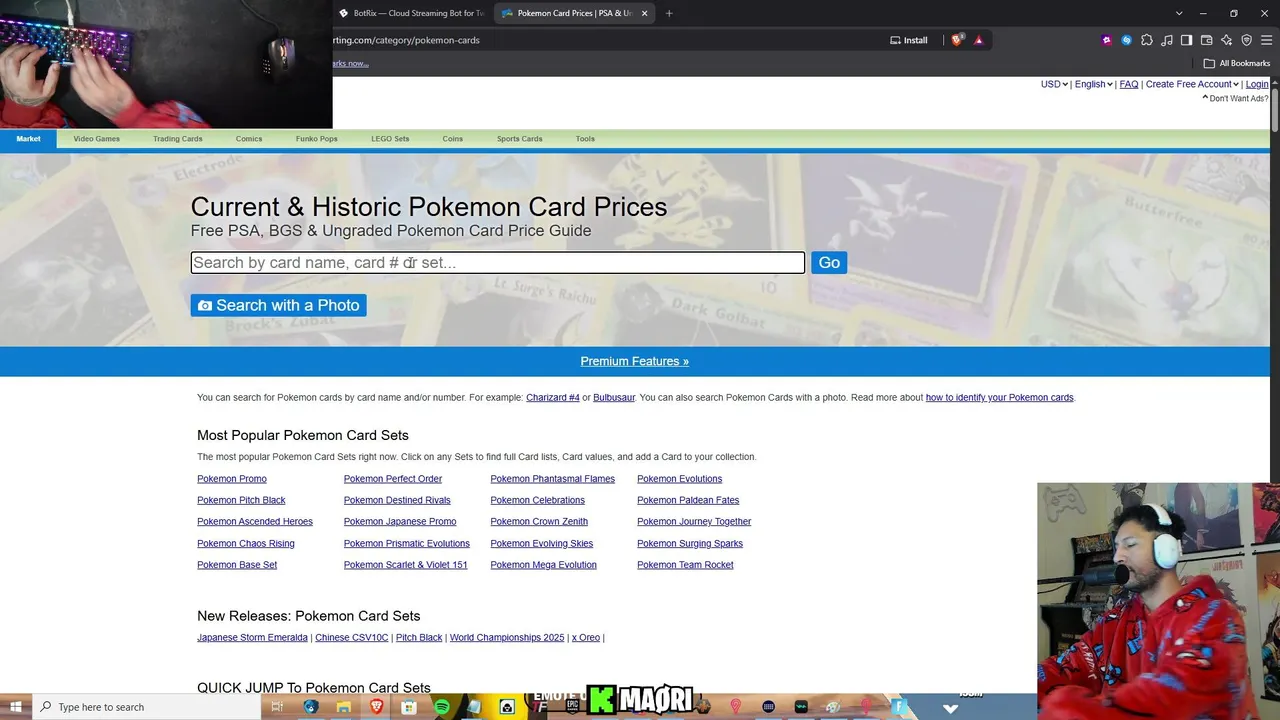Open the Pokemon Crown Zenith set
This screenshot has width=1280, height=720.
pyautogui.click(x=539, y=521)
